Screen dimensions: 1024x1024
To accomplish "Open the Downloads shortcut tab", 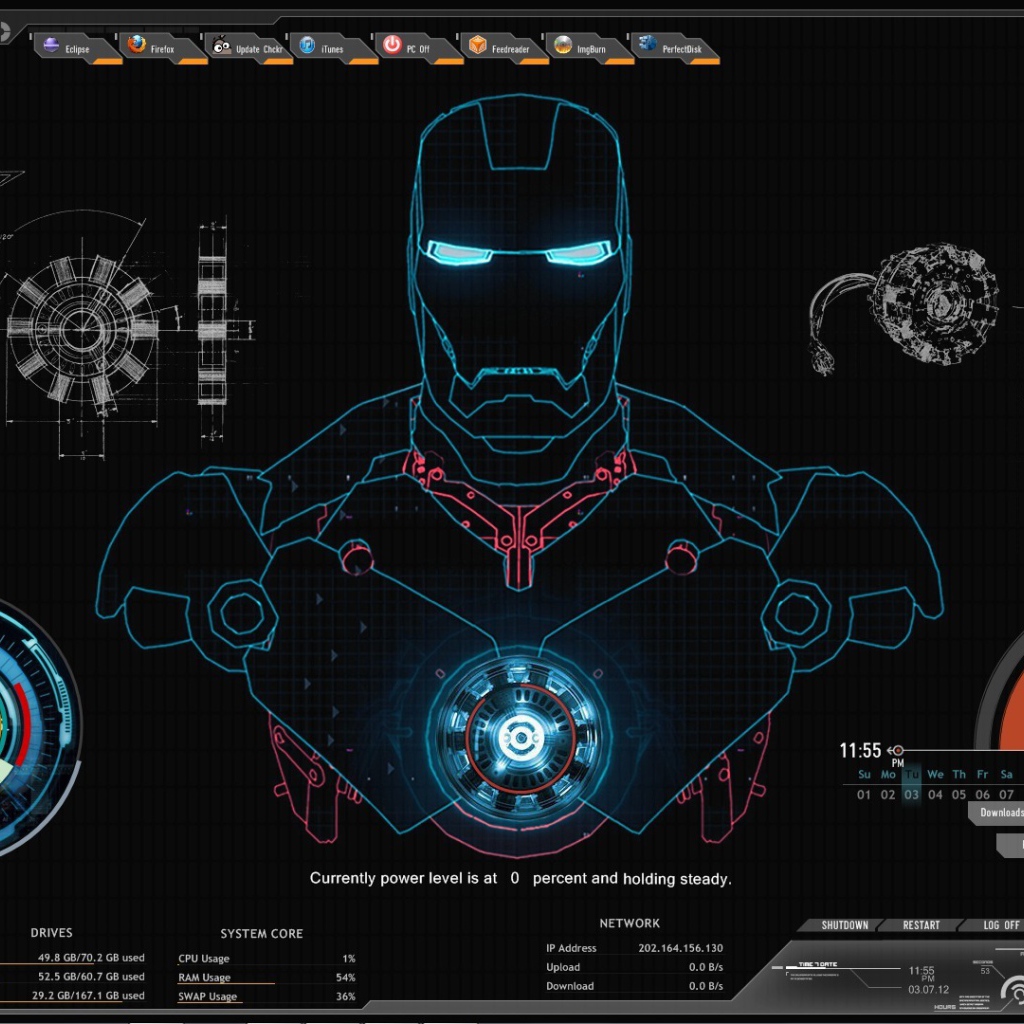I will point(1000,813).
